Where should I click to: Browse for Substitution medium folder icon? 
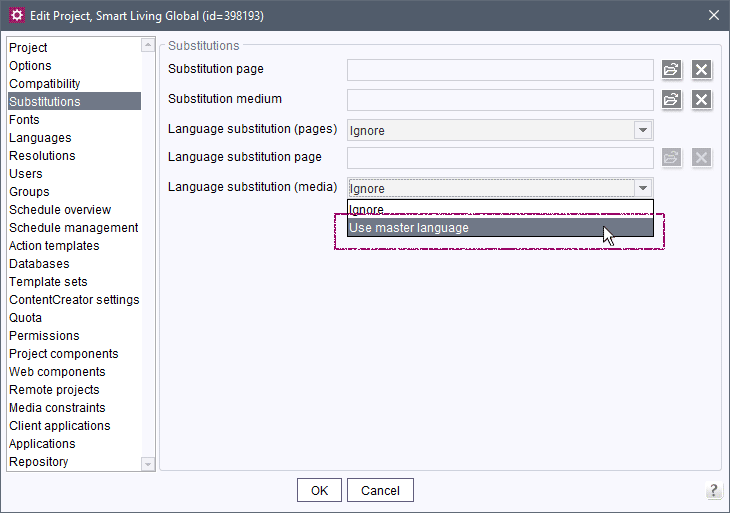pyautogui.click(x=671, y=100)
